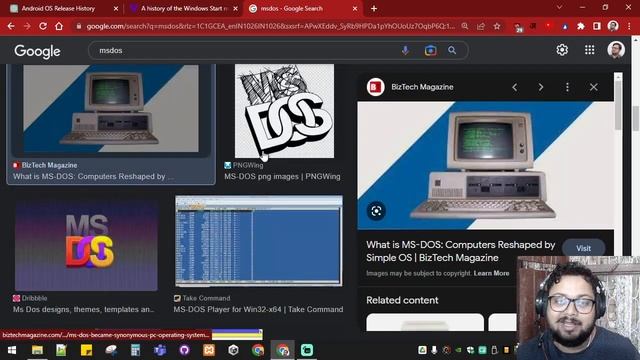
Task: Open Chrome profile avatar in toolbar
Action: tap(613, 26)
